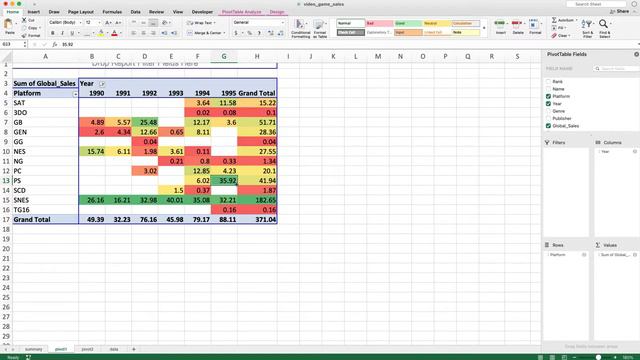Click the Paste clipboard icon
This screenshot has height=360, width=640.
point(9,25)
